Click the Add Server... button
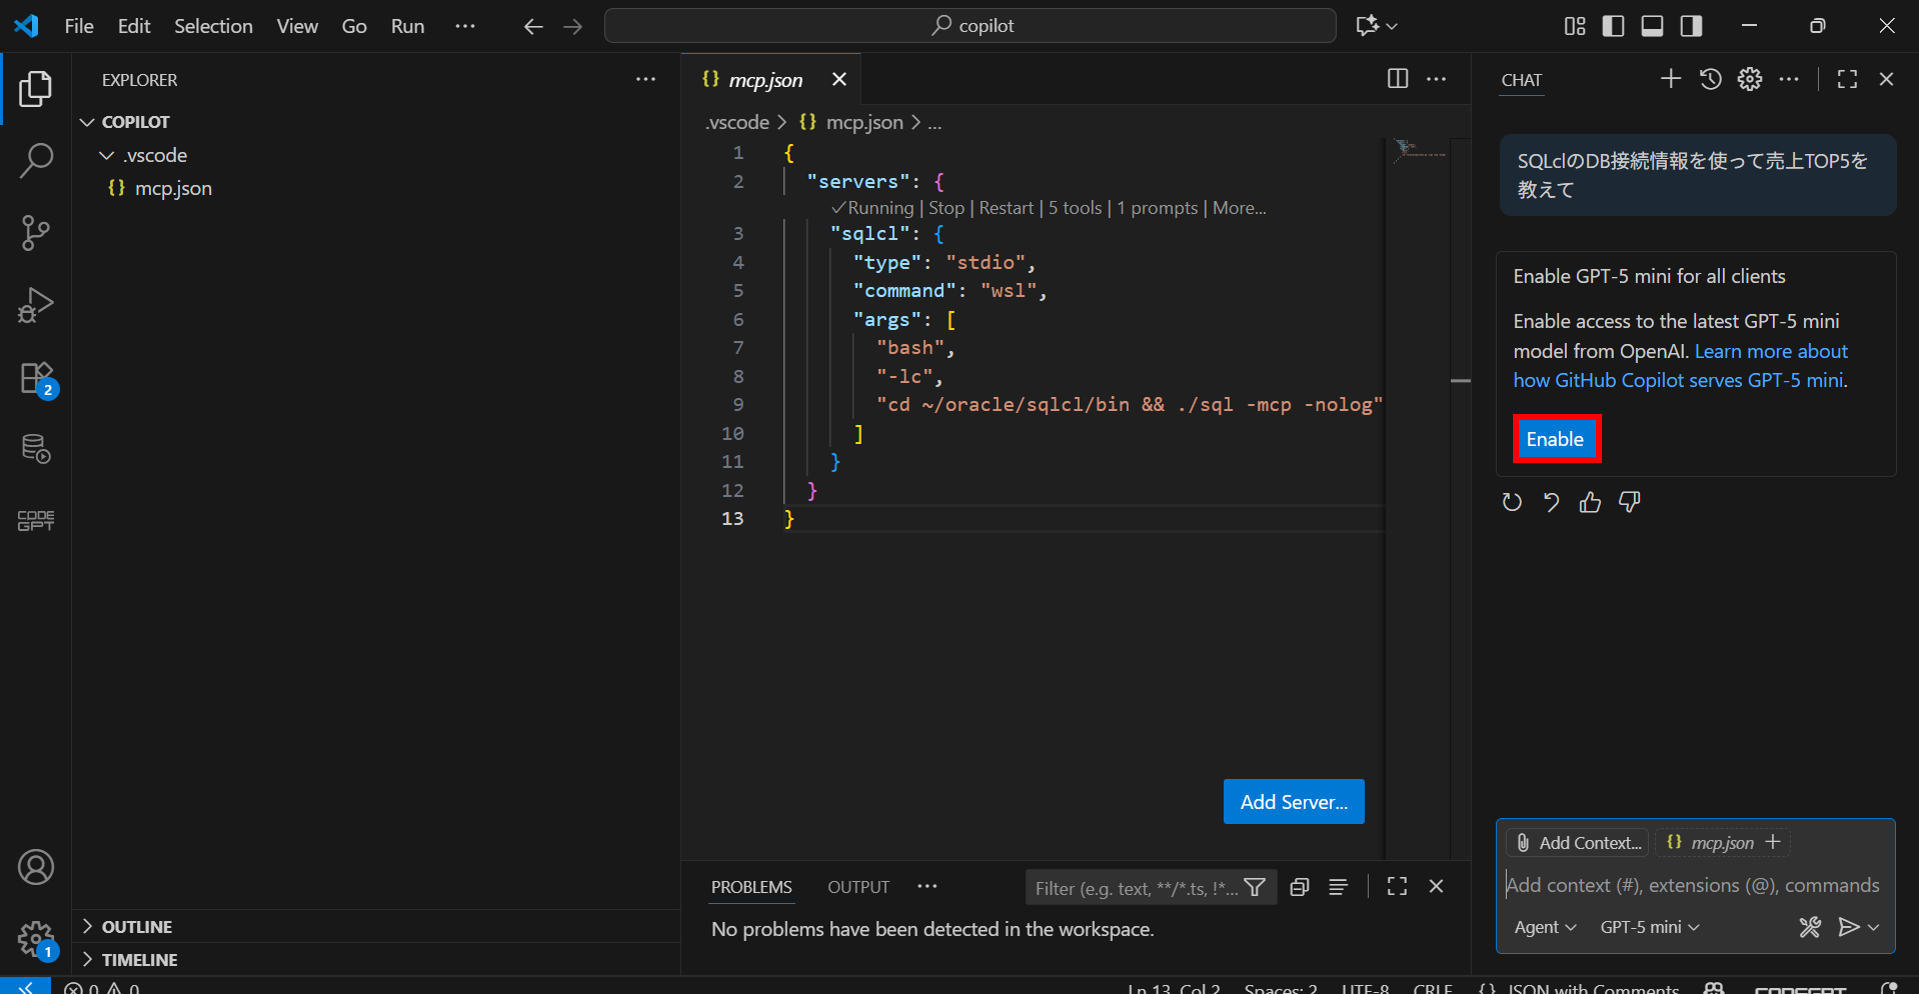This screenshot has width=1919, height=994. (1293, 802)
